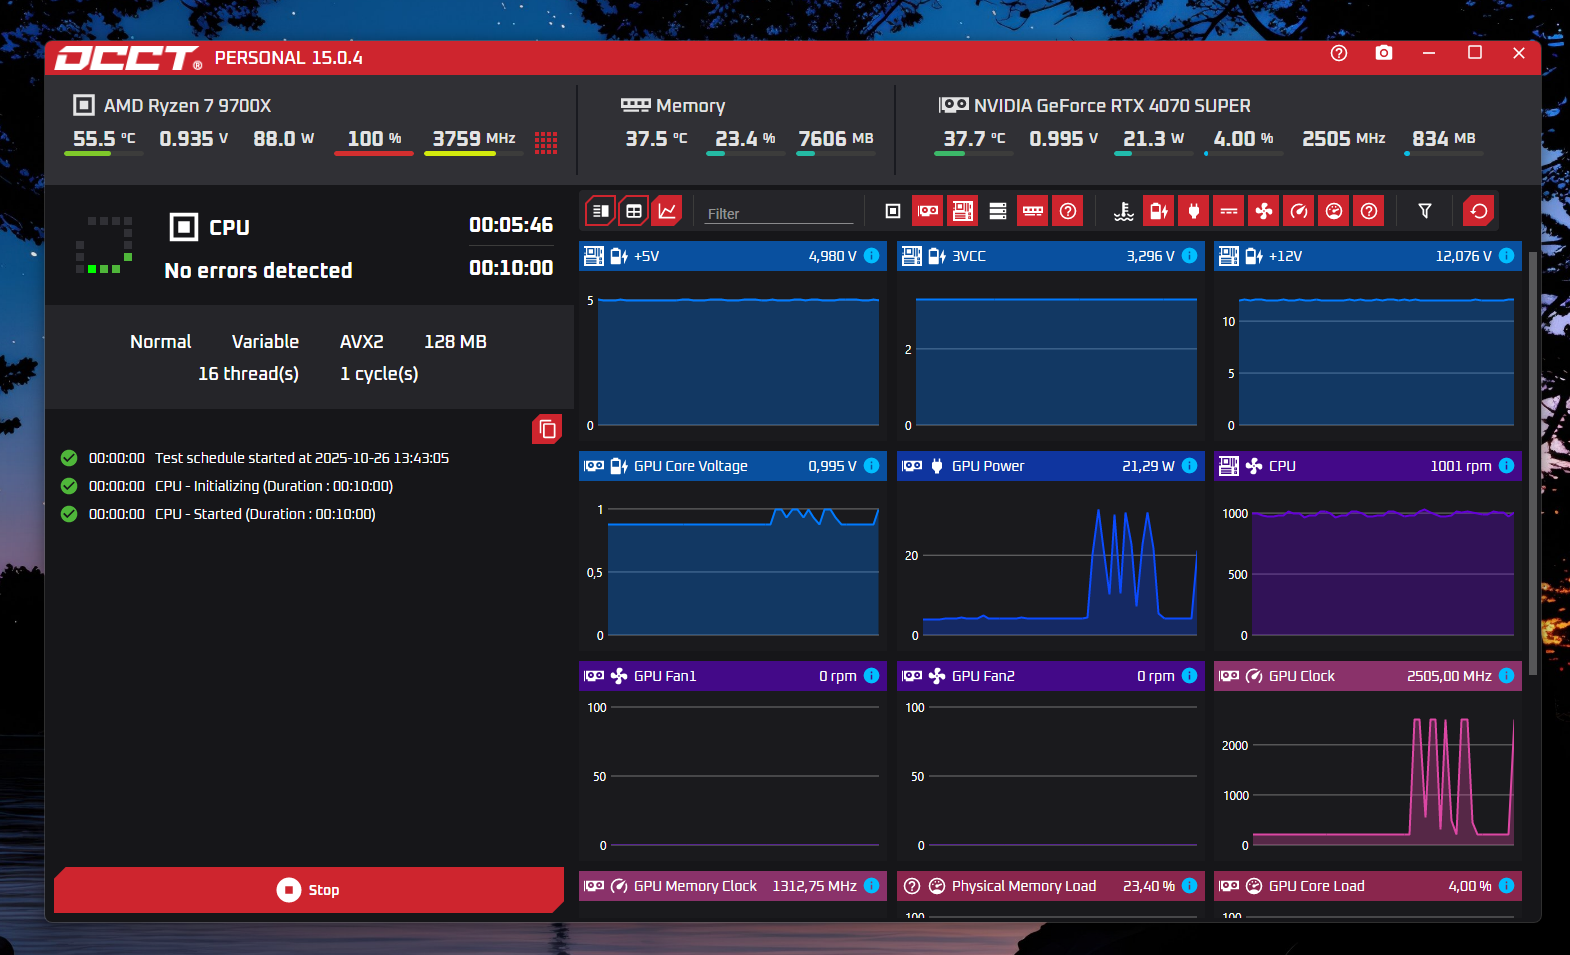Show info for the CPU fan sensor
Viewport: 1570px width, 955px height.
pyautogui.click(x=1507, y=466)
